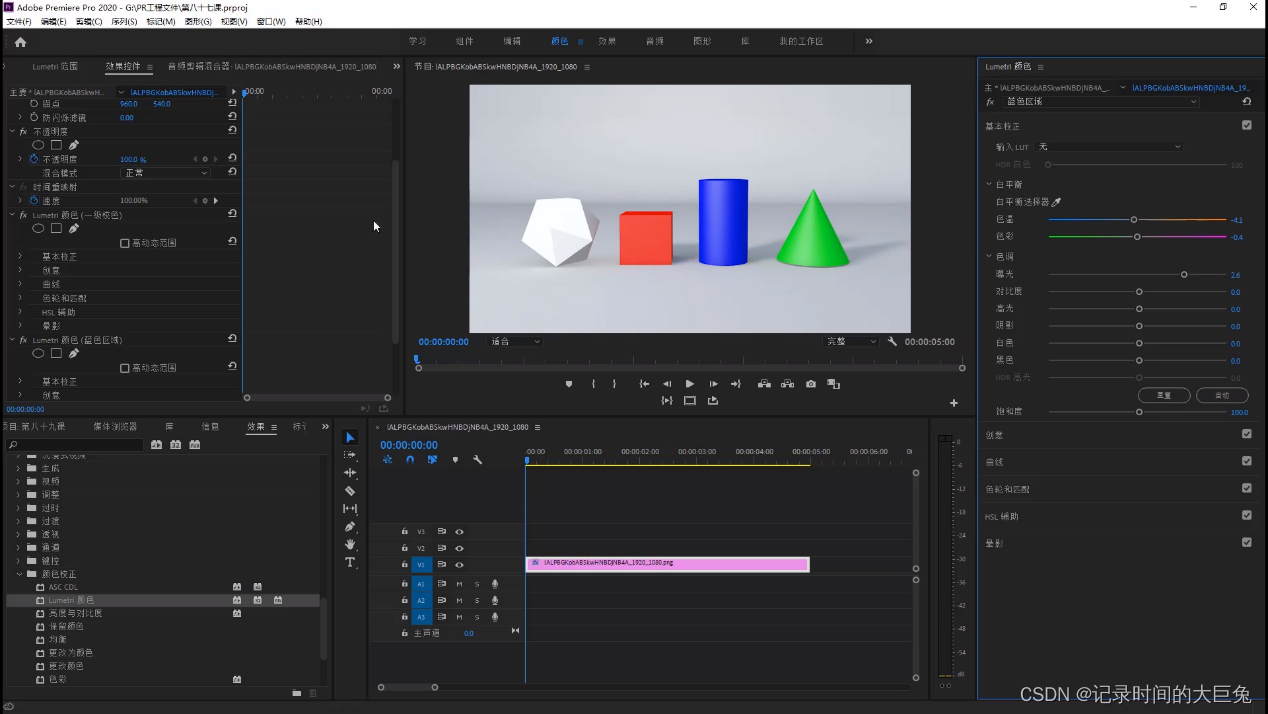The height and width of the screenshot is (714, 1268).
Task: Select the Pen tool in the toolbar
Action: [x=350, y=527]
